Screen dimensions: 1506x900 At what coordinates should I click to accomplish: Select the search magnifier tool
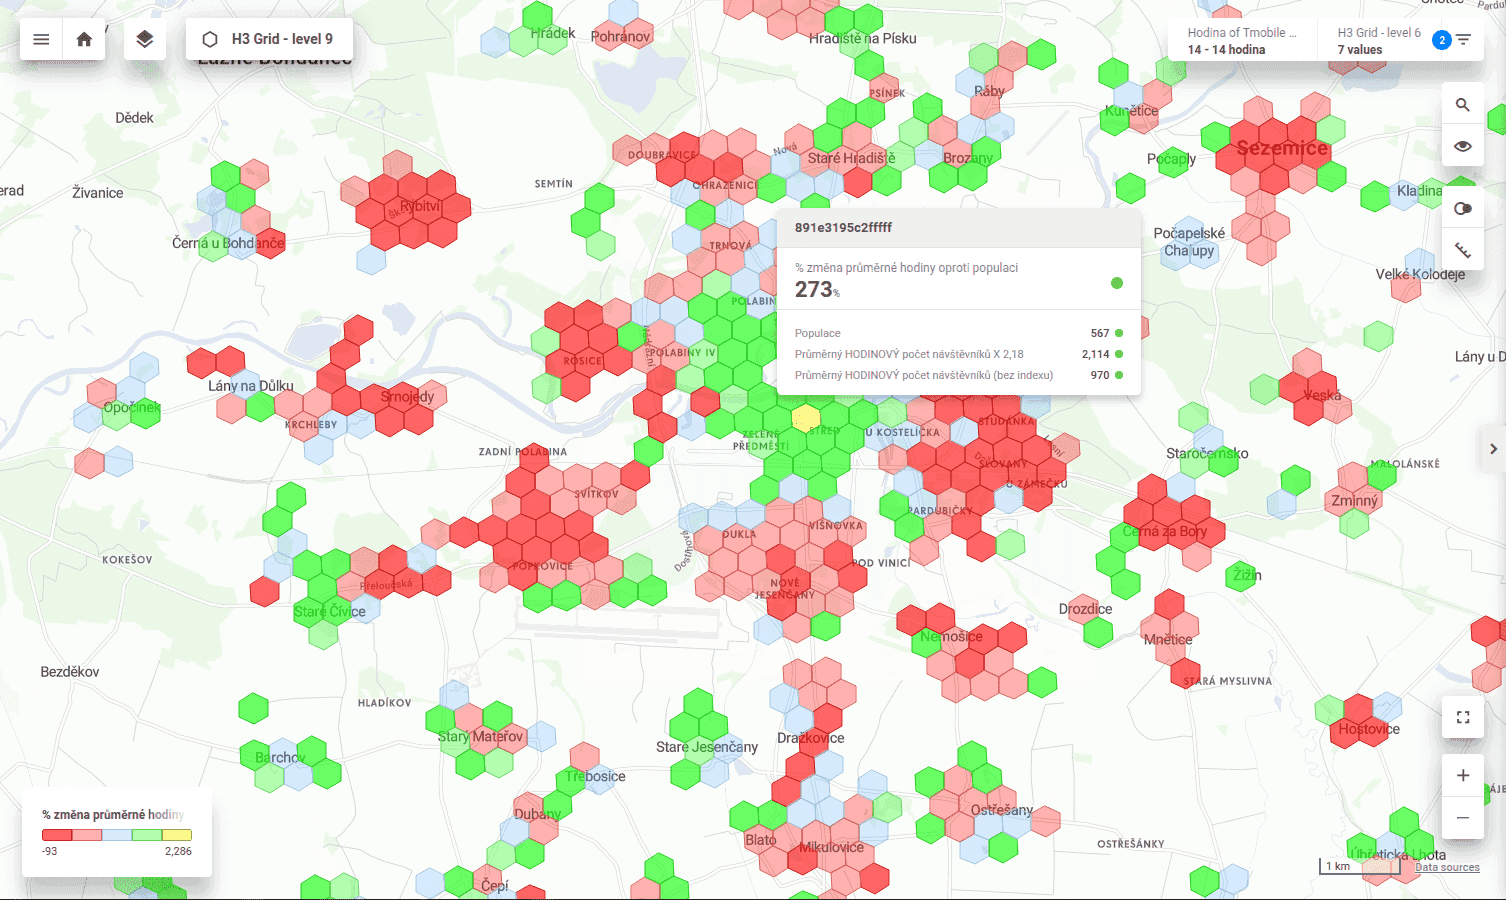coord(1463,104)
